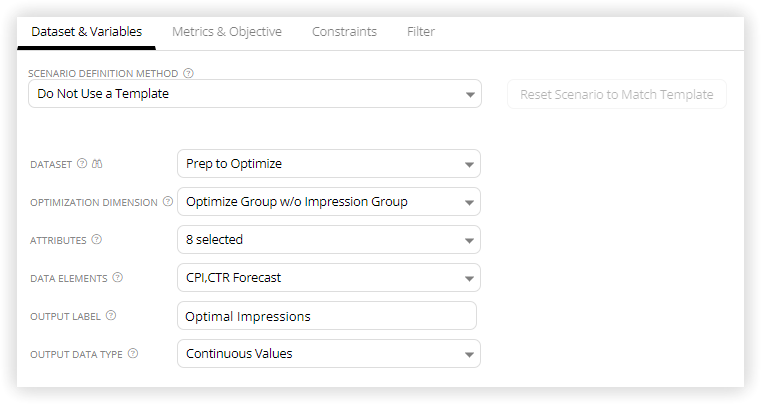Expand the Continuous Values dropdown
Viewport: 761px width, 404px height.
pos(329,354)
